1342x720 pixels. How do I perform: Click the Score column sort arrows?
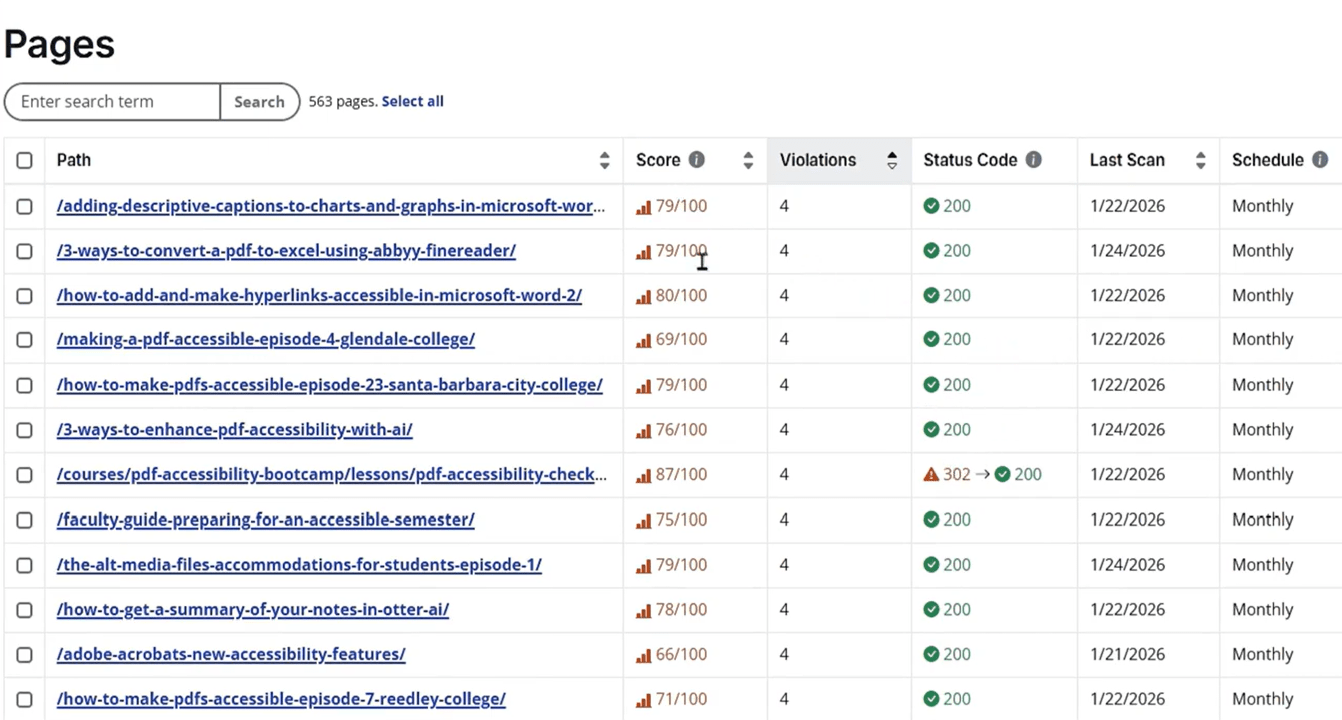coord(747,160)
